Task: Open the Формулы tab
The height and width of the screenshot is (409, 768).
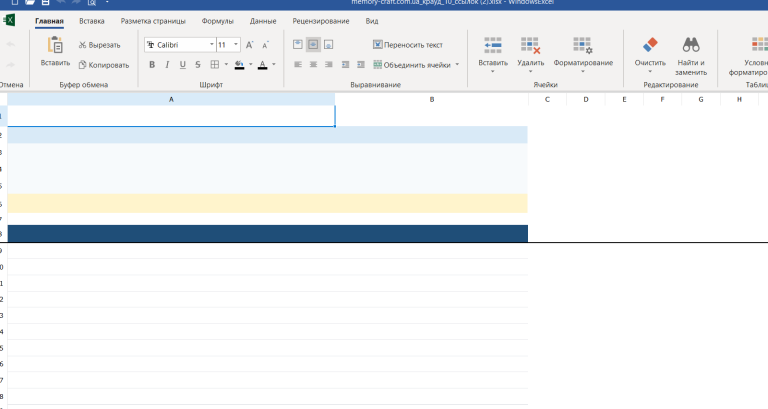Action: pyautogui.click(x=217, y=21)
